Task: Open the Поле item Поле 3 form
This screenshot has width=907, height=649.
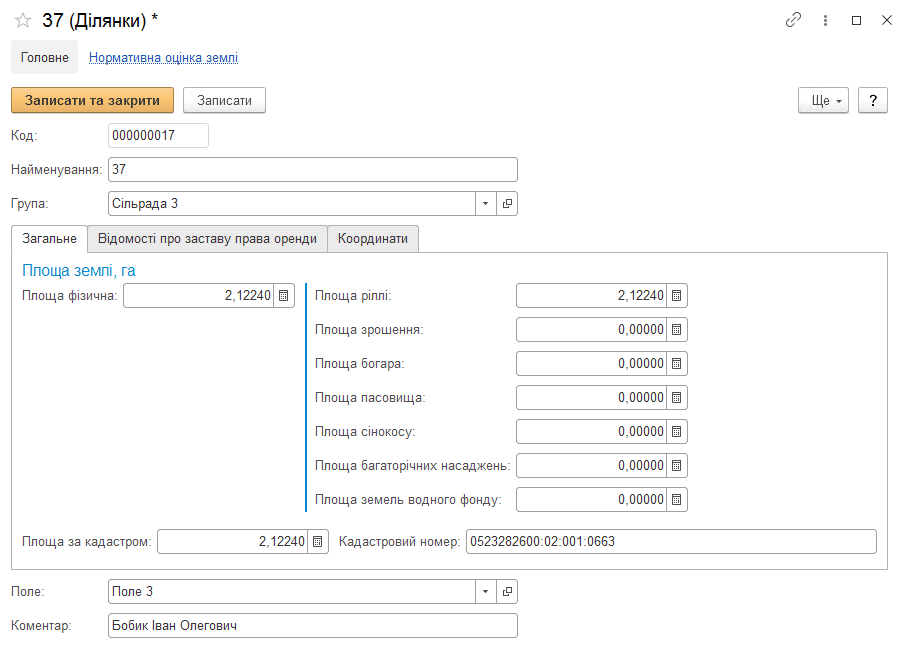Action: pos(507,592)
